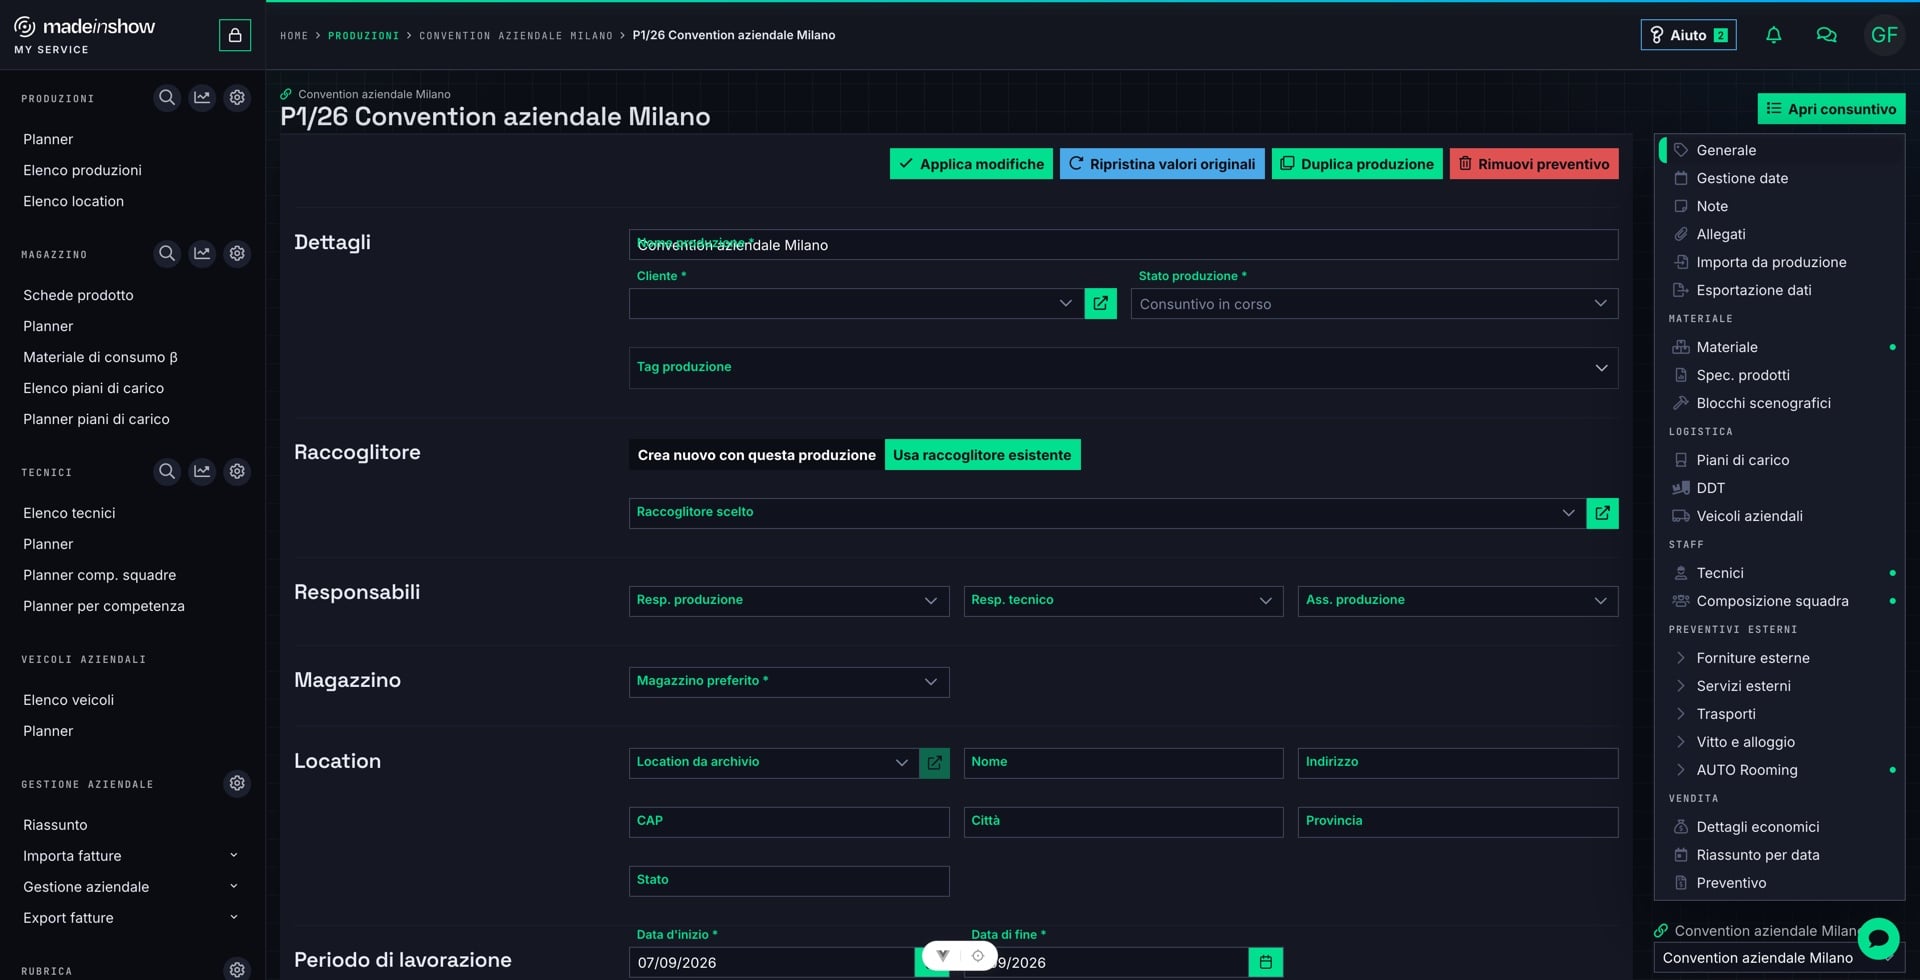The image size is (1920, 980).
Task: Open Dettagli economici section
Action: [1780, 827]
